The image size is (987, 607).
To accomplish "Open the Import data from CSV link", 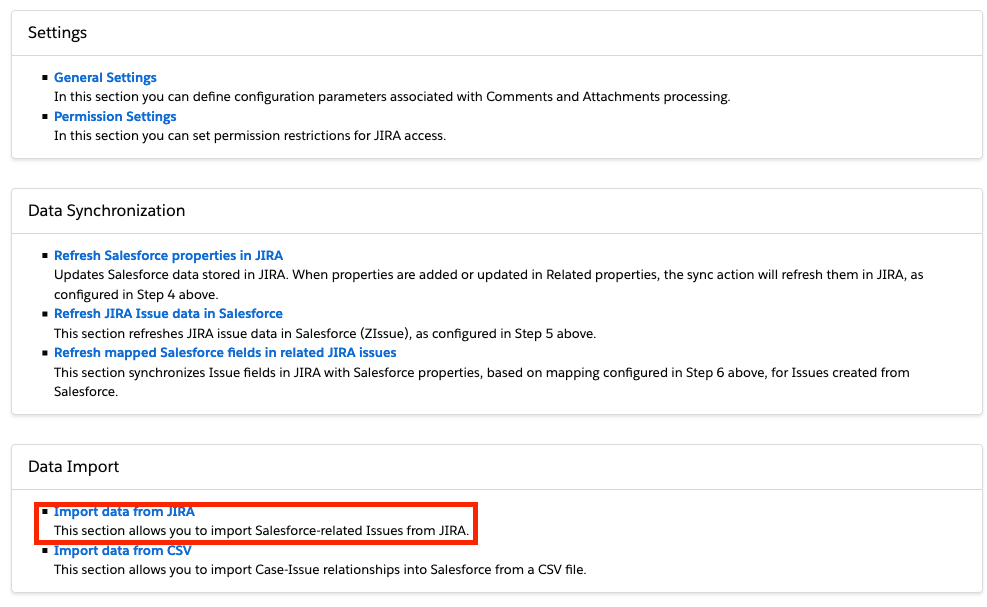I will tap(122, 550).
